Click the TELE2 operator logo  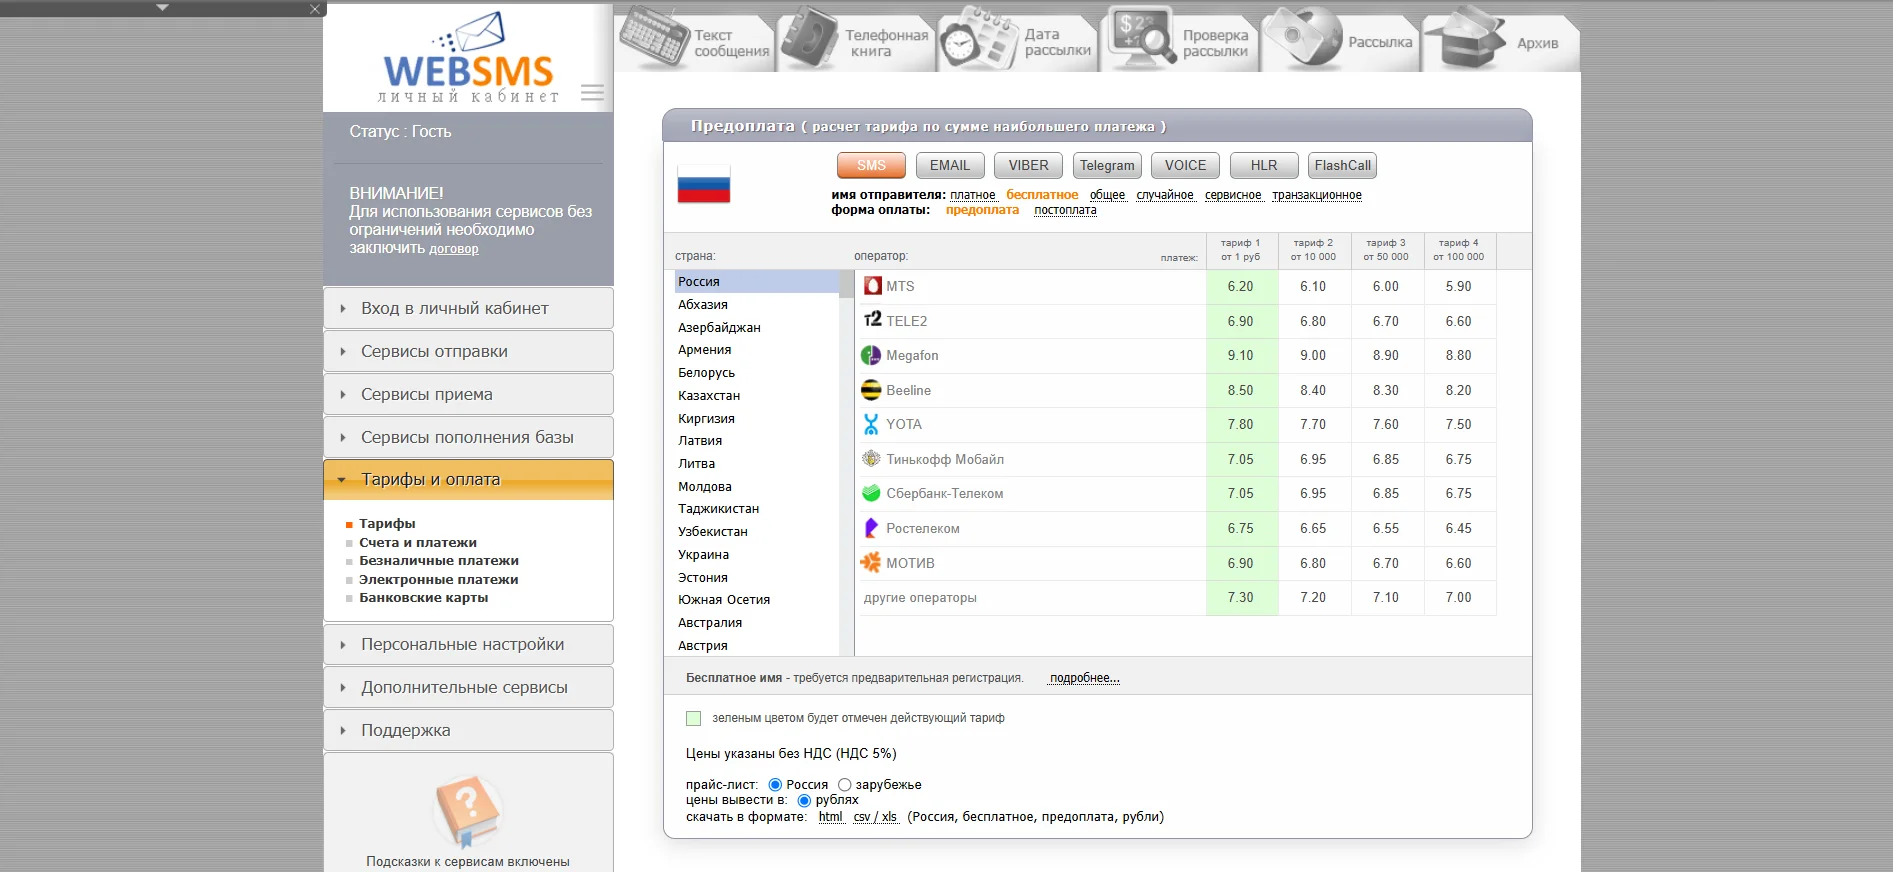(x=872, y=320)
